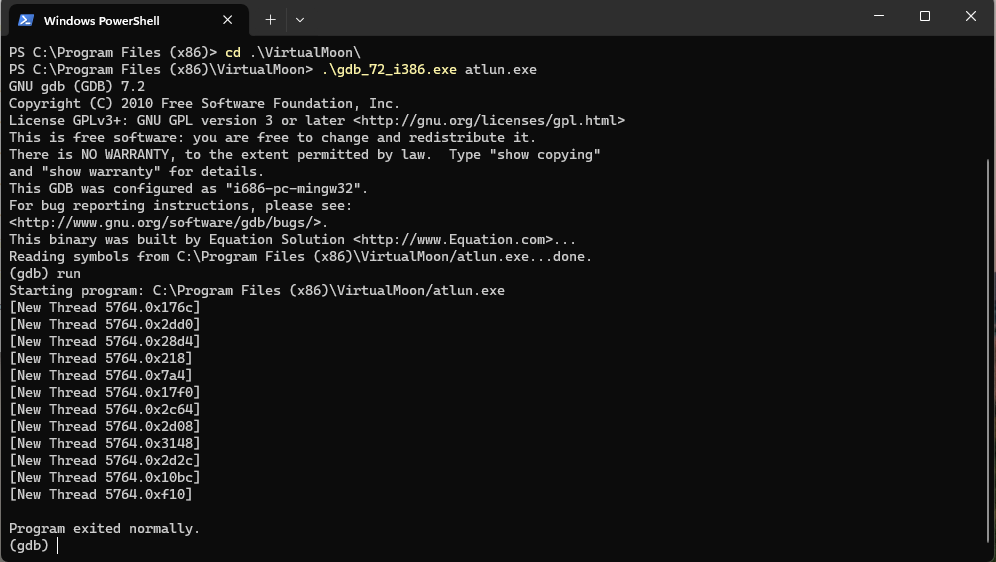Click the 'For bug reporting instructions' line
The width and height of the screenshot is (996, 562).
coord(180,206)
